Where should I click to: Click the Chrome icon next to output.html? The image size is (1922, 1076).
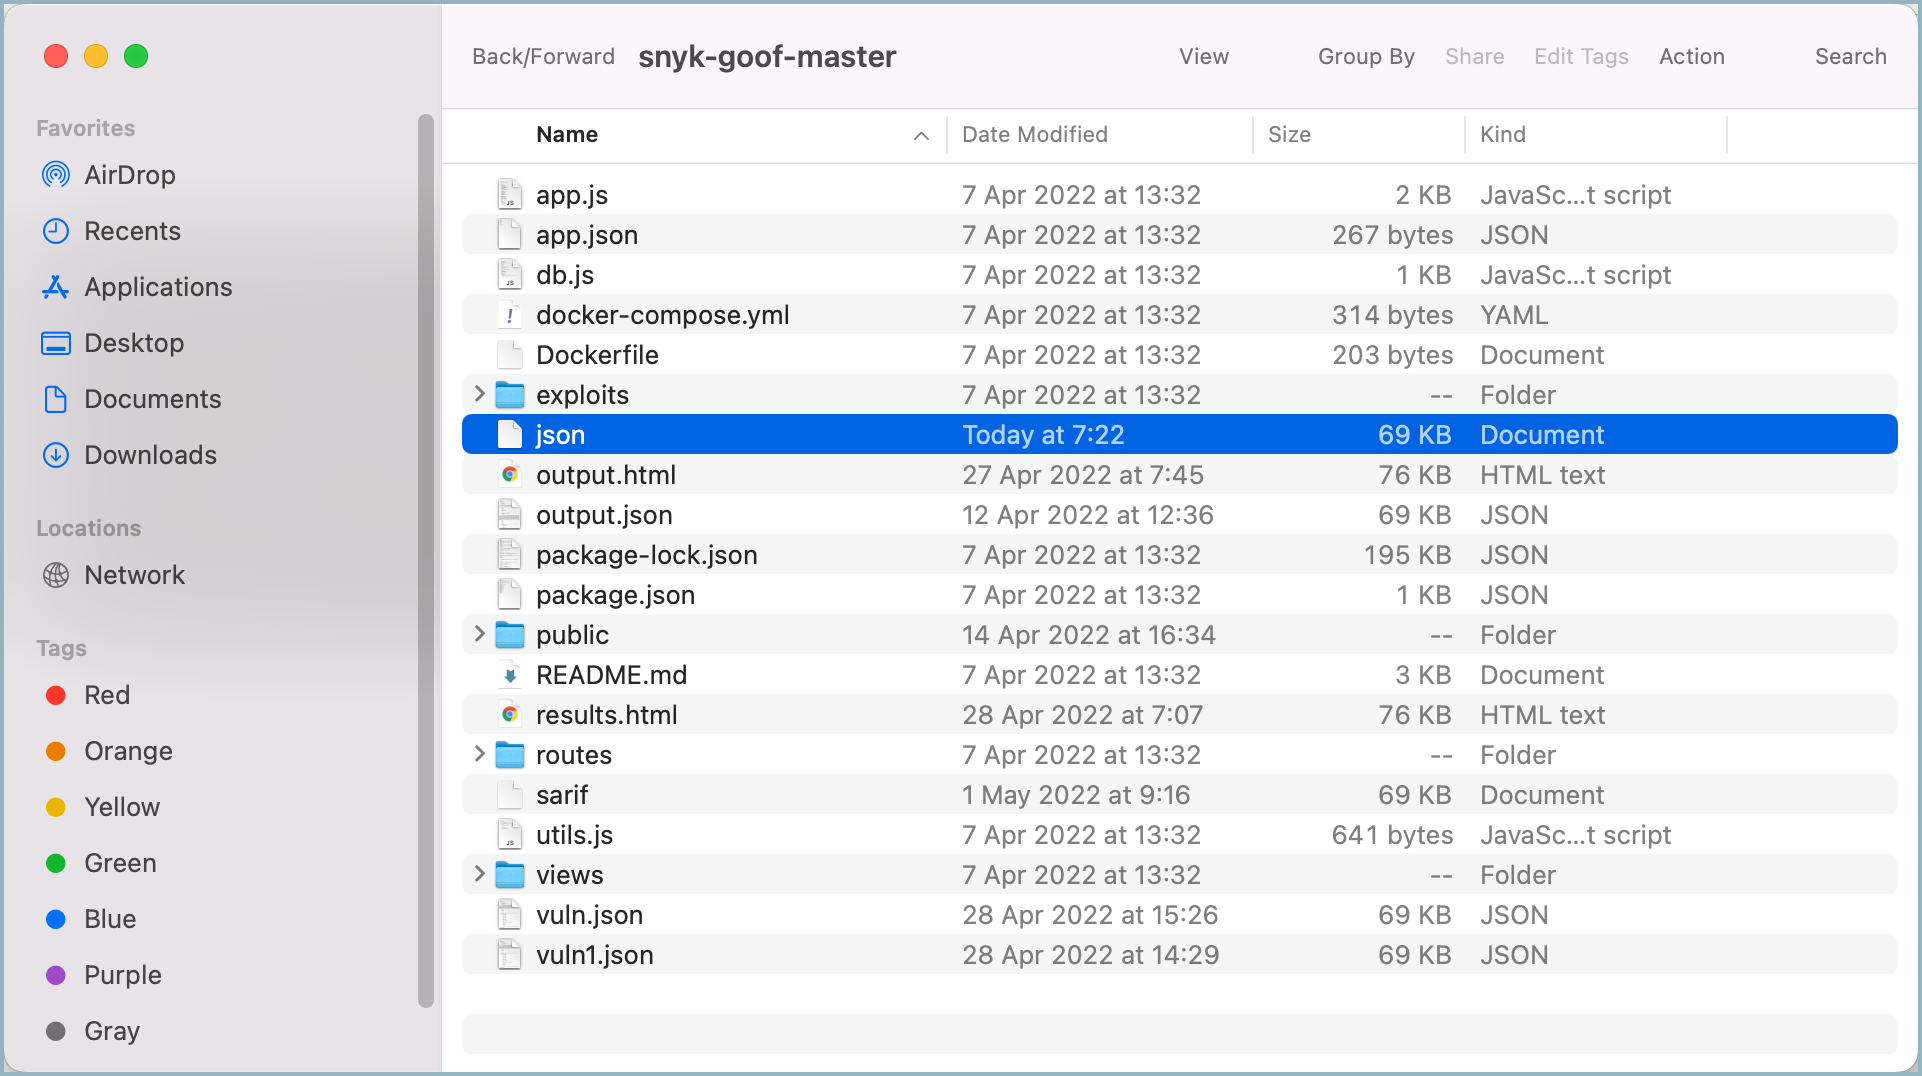pos(511,474)
